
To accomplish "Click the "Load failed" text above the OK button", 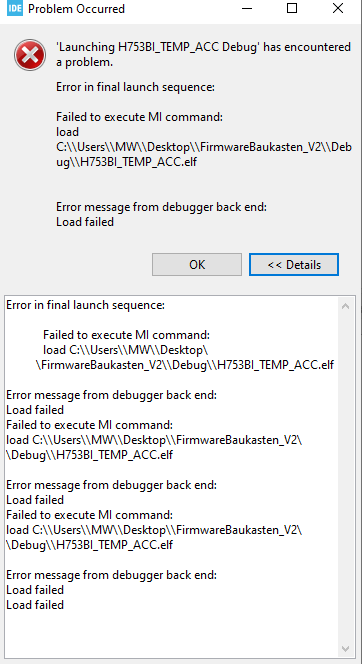I will (85, 222).
